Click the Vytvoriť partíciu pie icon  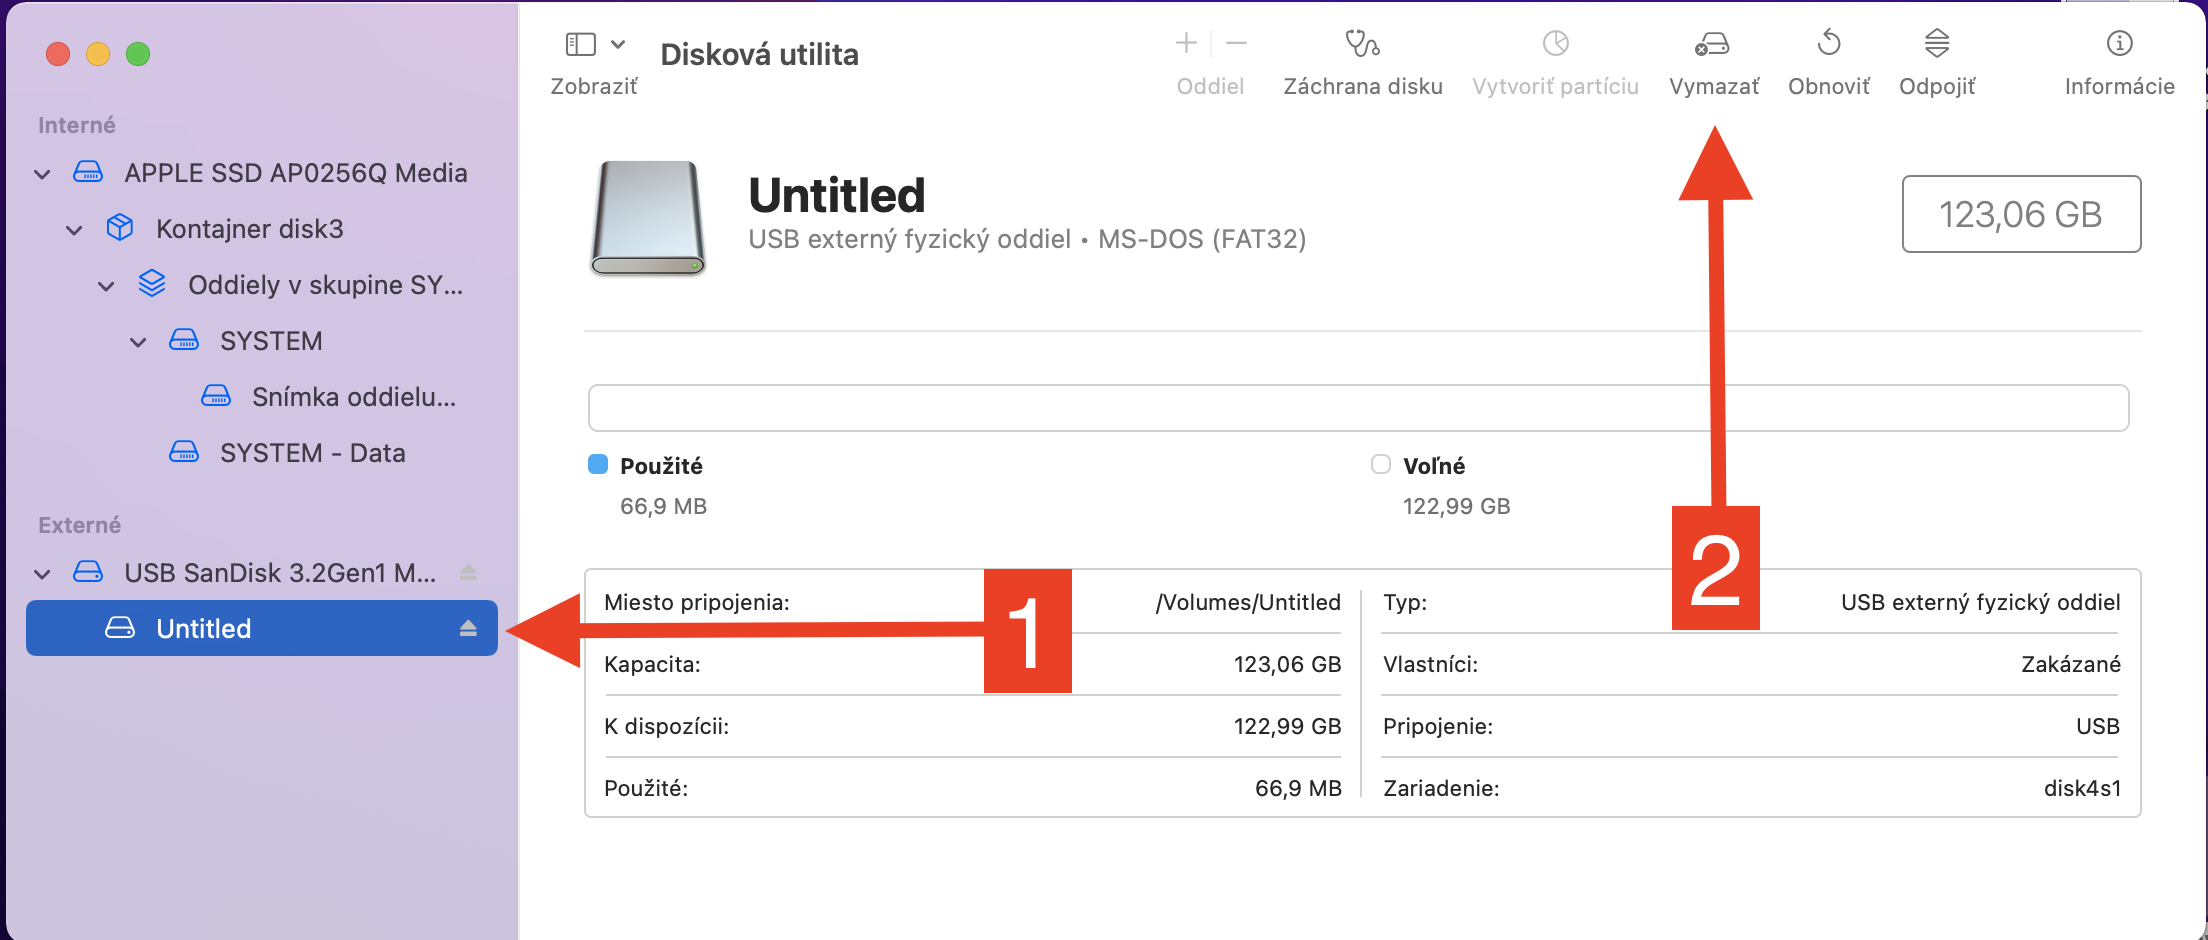[x=1555, y=44]
